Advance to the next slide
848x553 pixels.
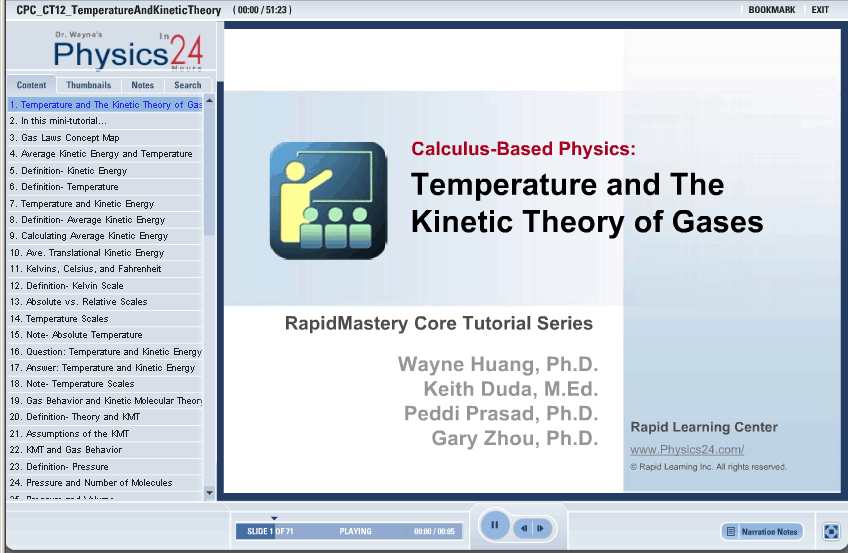(x=540, y=528)
